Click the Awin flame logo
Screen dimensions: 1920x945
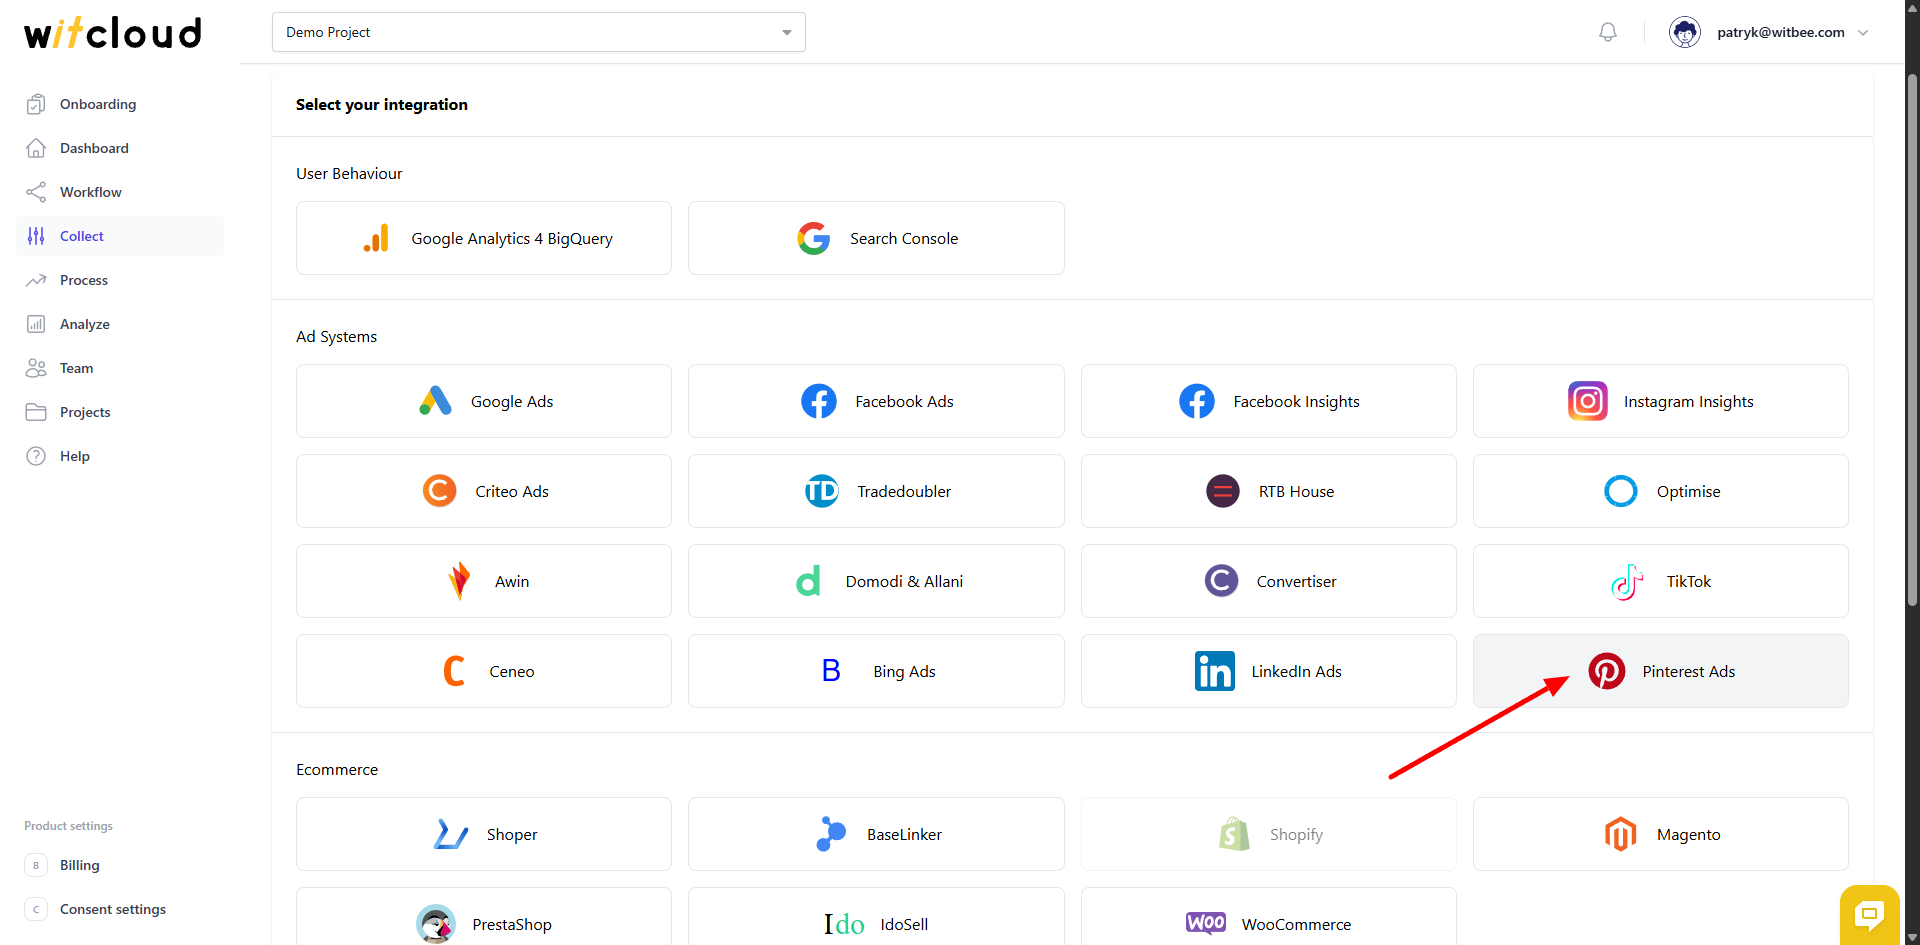coord(459,581)
